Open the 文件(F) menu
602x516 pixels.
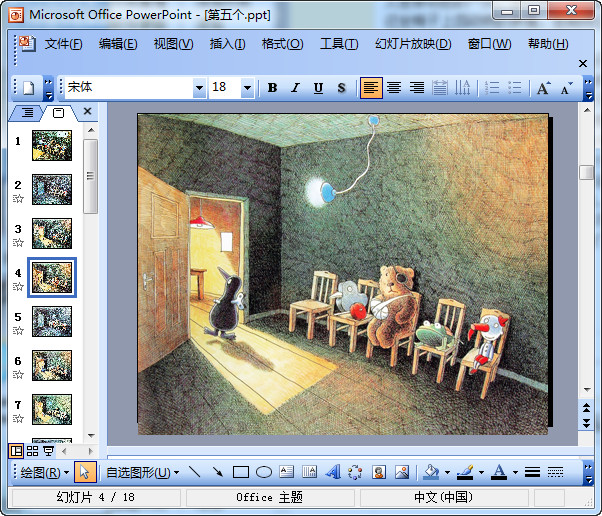(63, 44)
